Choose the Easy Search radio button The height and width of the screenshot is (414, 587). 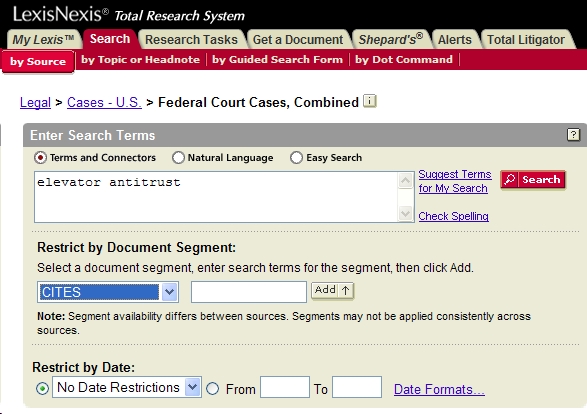tap(296, 158)
